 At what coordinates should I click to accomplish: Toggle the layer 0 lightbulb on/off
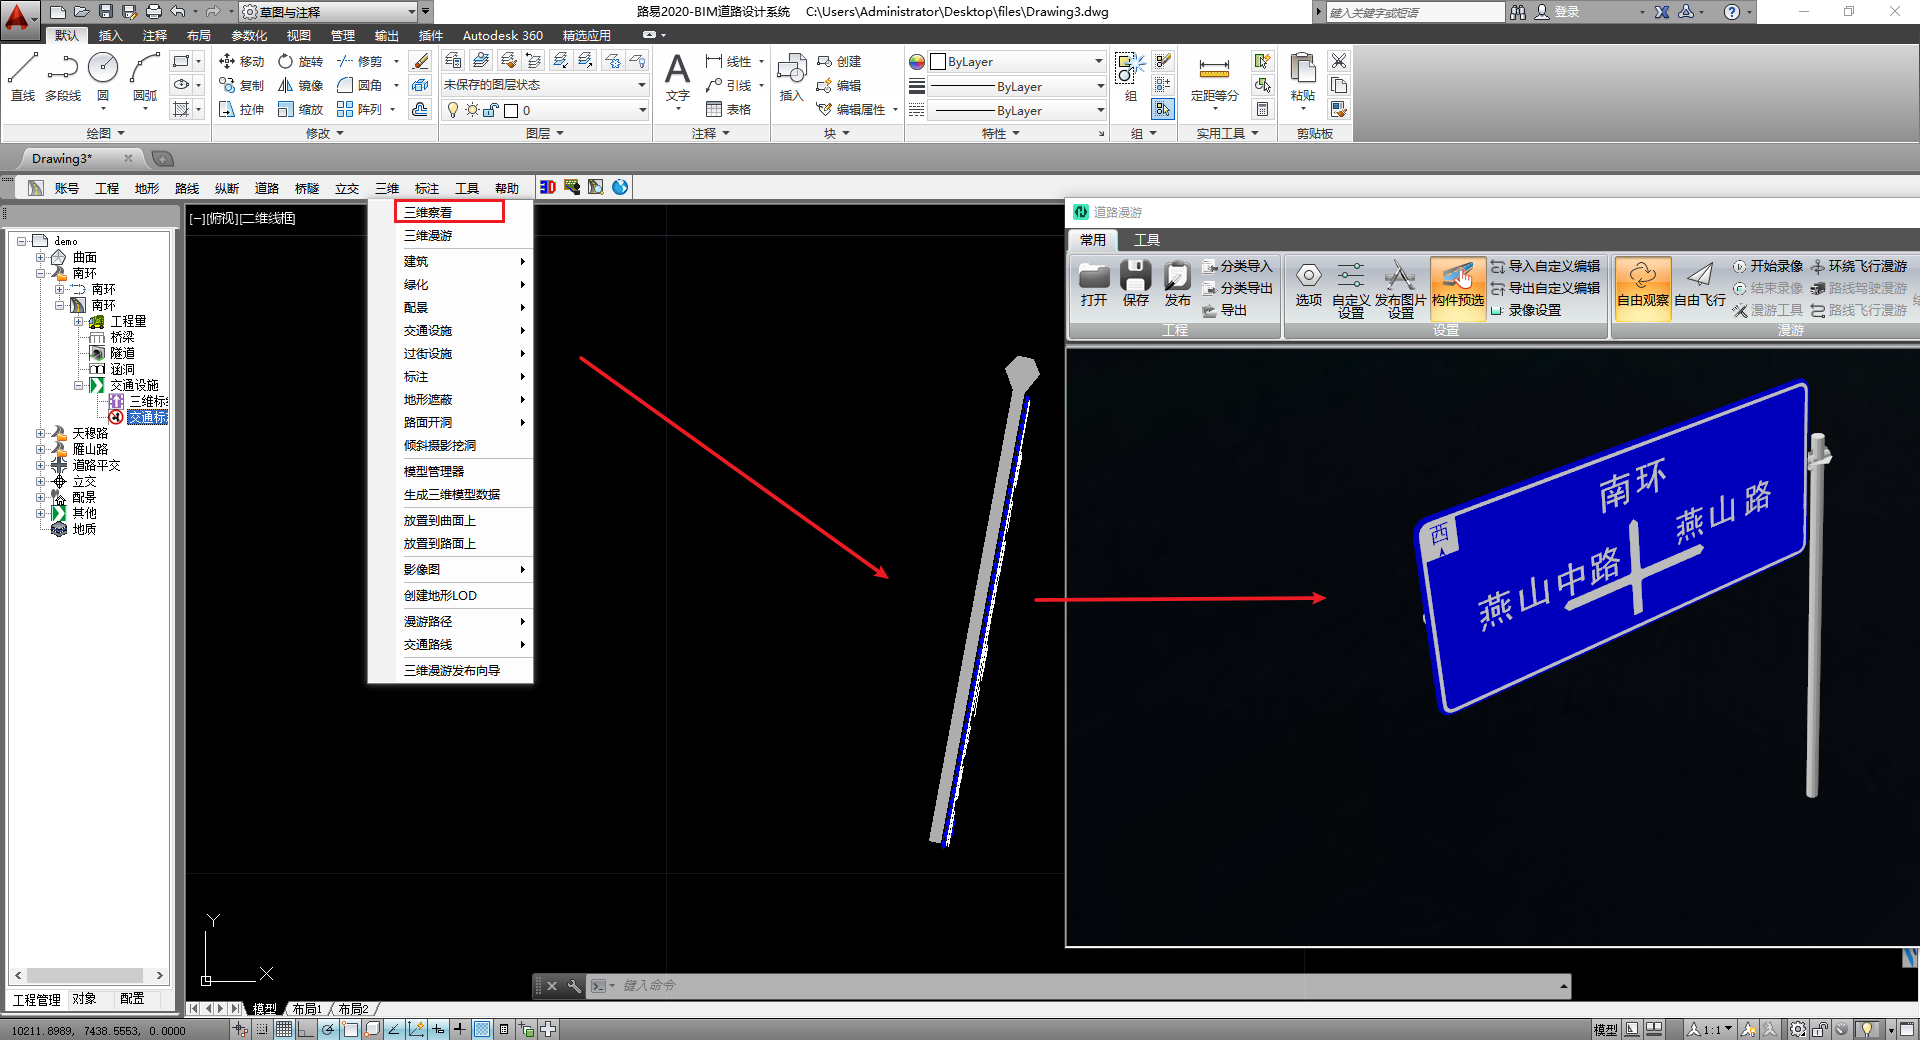tap(453, 110)
